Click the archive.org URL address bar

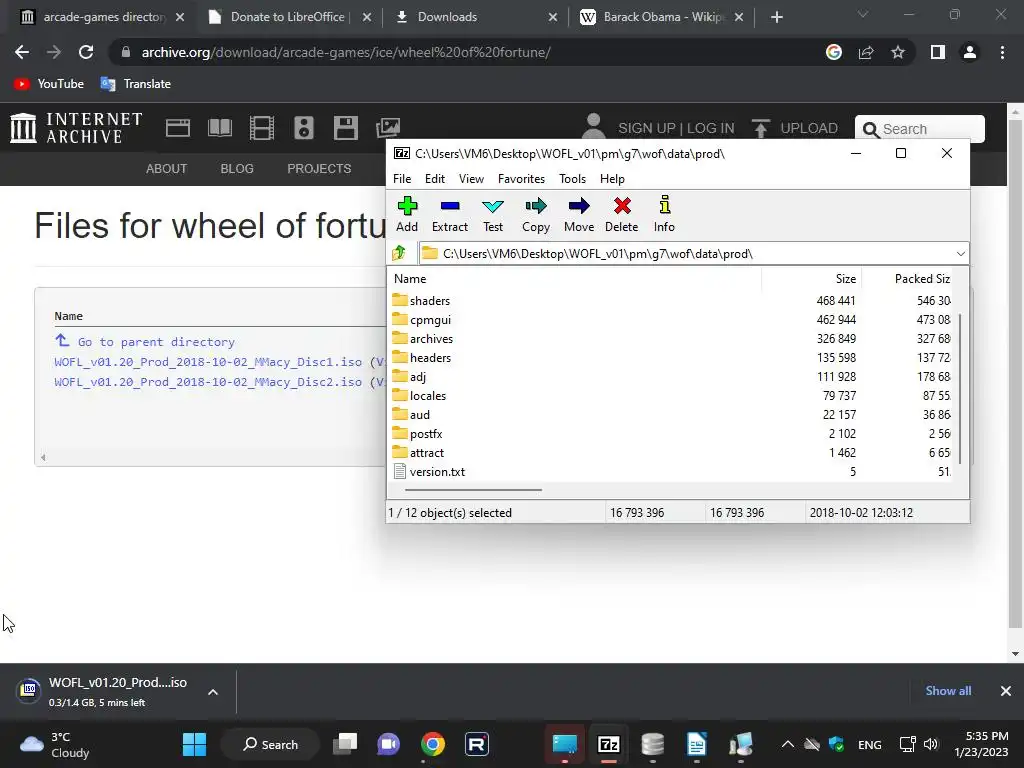coord(346,52)
